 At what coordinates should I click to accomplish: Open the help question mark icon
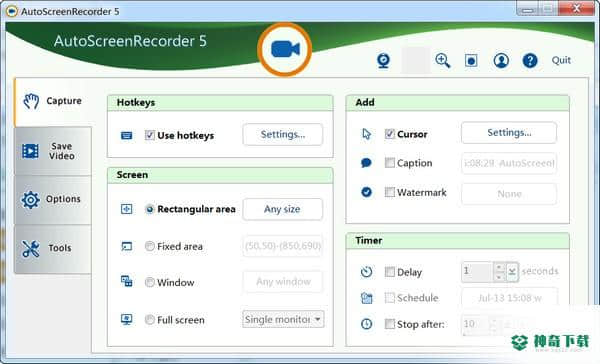pyautogui.click(x=530, y=60)
